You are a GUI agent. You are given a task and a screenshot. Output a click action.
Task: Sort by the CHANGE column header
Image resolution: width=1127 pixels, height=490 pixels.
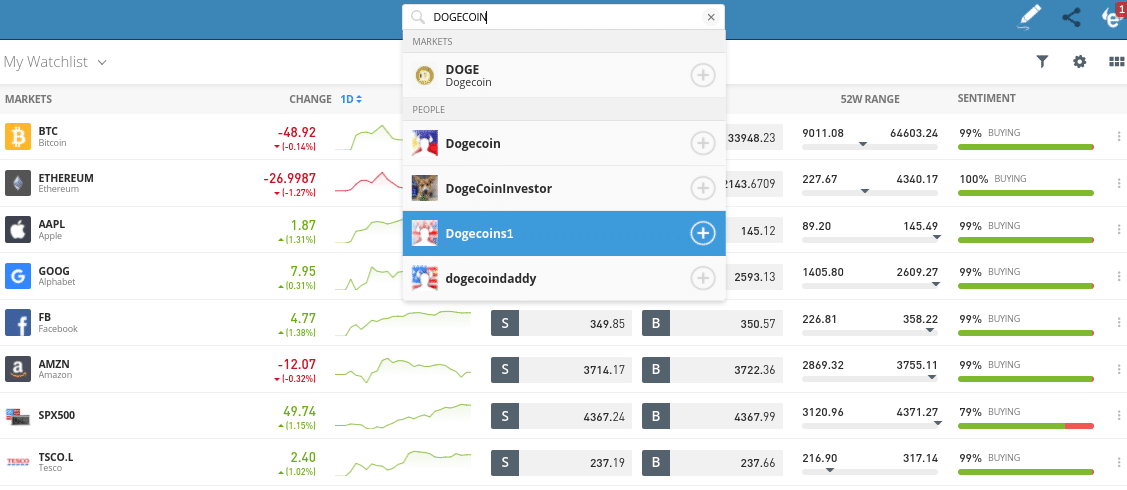coord(310,99)
